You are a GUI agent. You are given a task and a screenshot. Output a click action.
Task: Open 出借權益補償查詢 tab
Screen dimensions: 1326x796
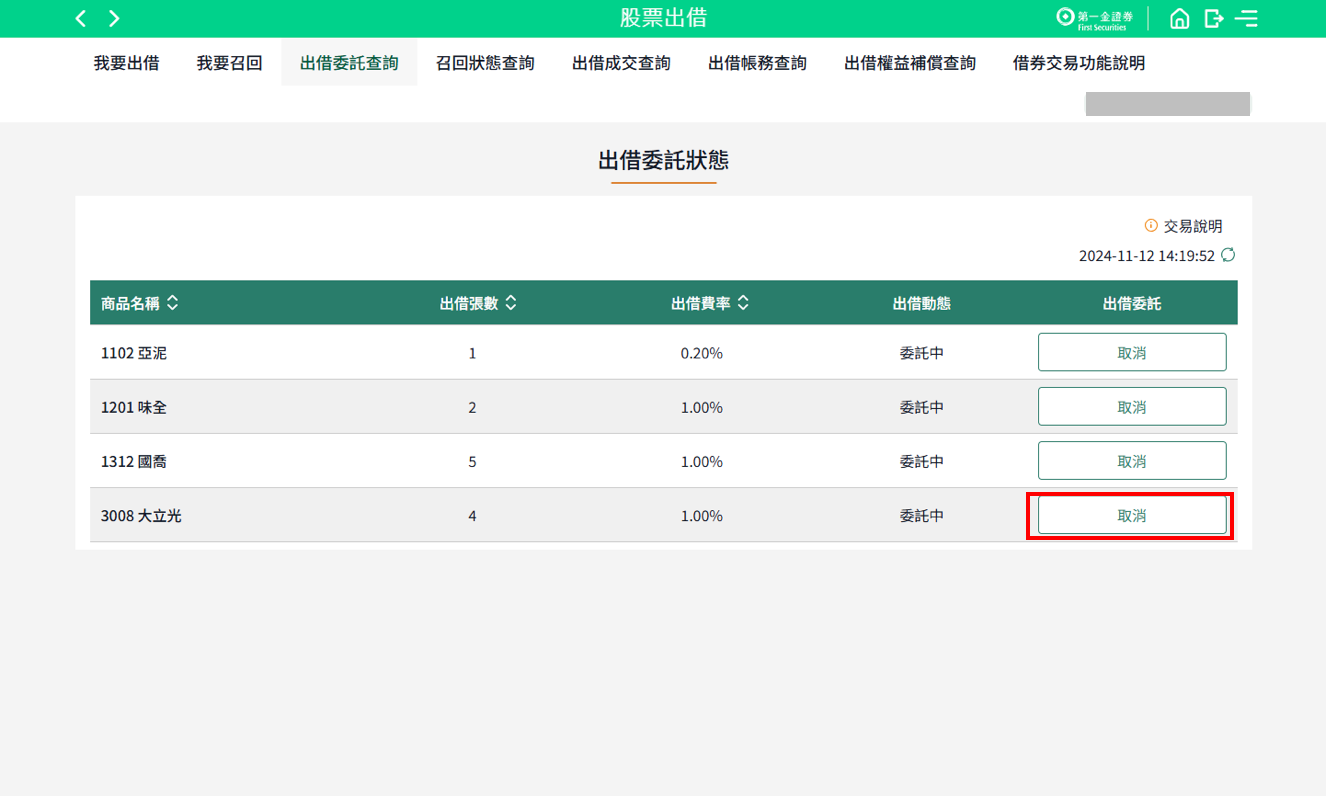click(x=909, y=63)
